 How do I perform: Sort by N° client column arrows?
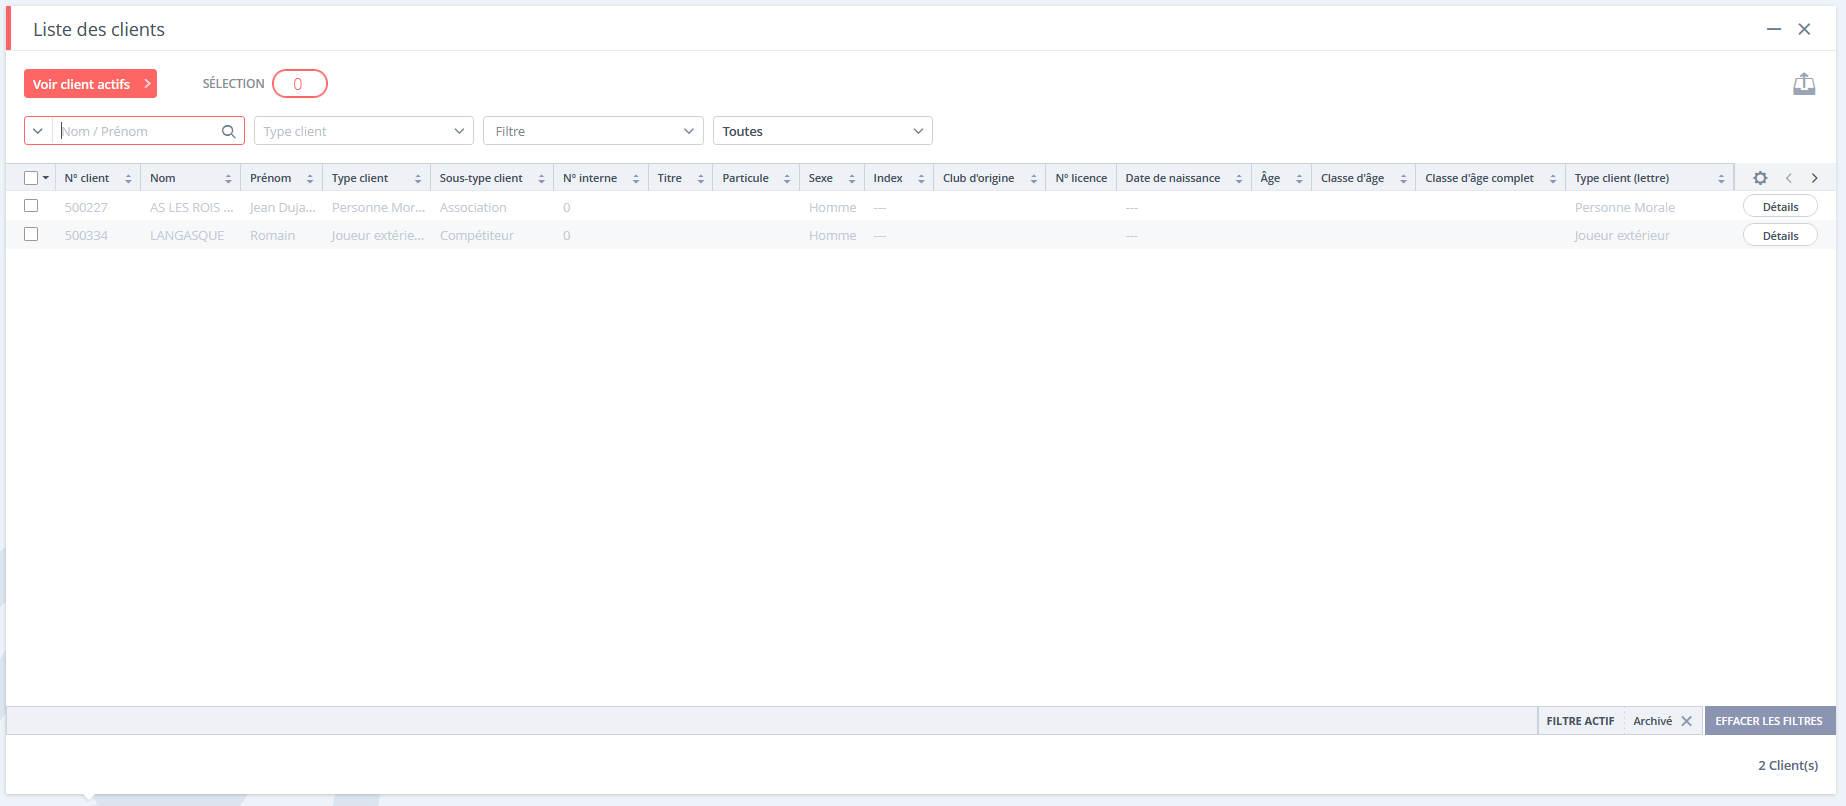pyautogui.click(x=128, y=179)
